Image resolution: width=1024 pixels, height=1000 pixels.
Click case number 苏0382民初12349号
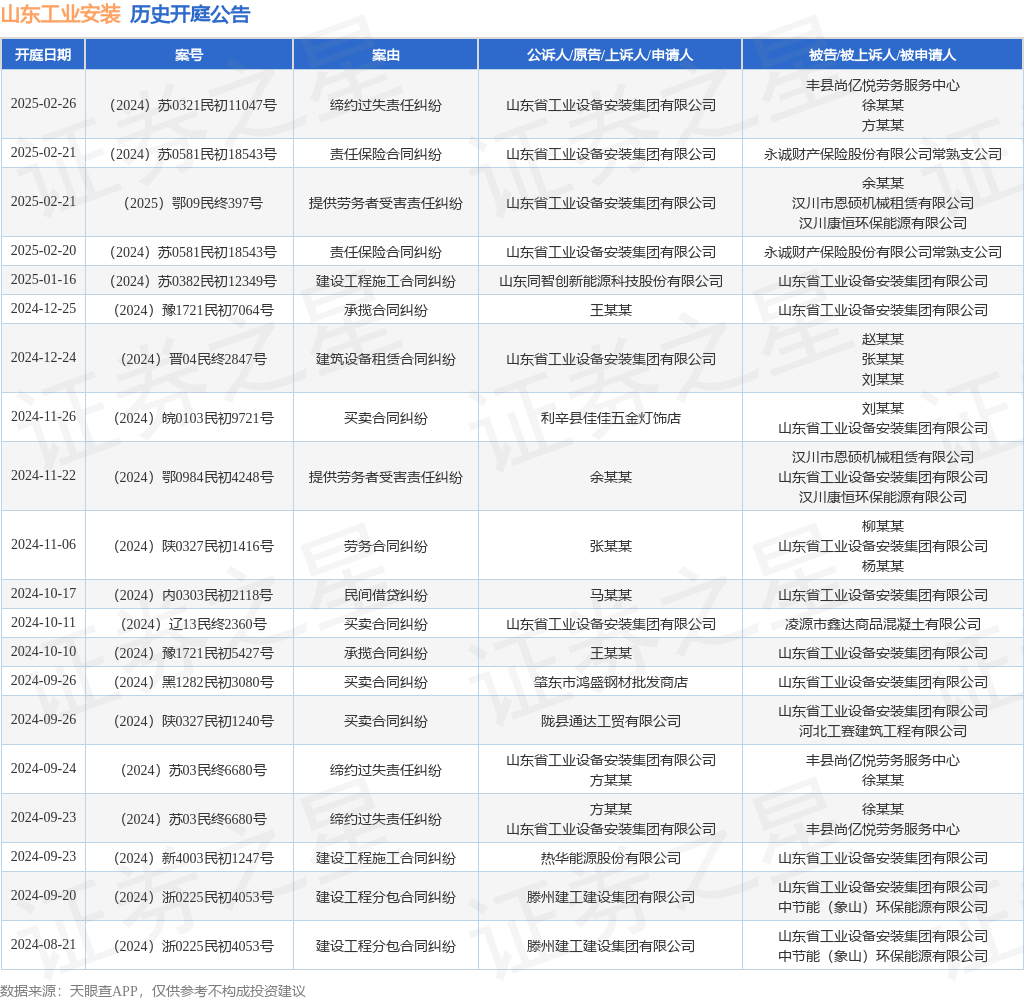pyautogui.click(x=193, y=282)
